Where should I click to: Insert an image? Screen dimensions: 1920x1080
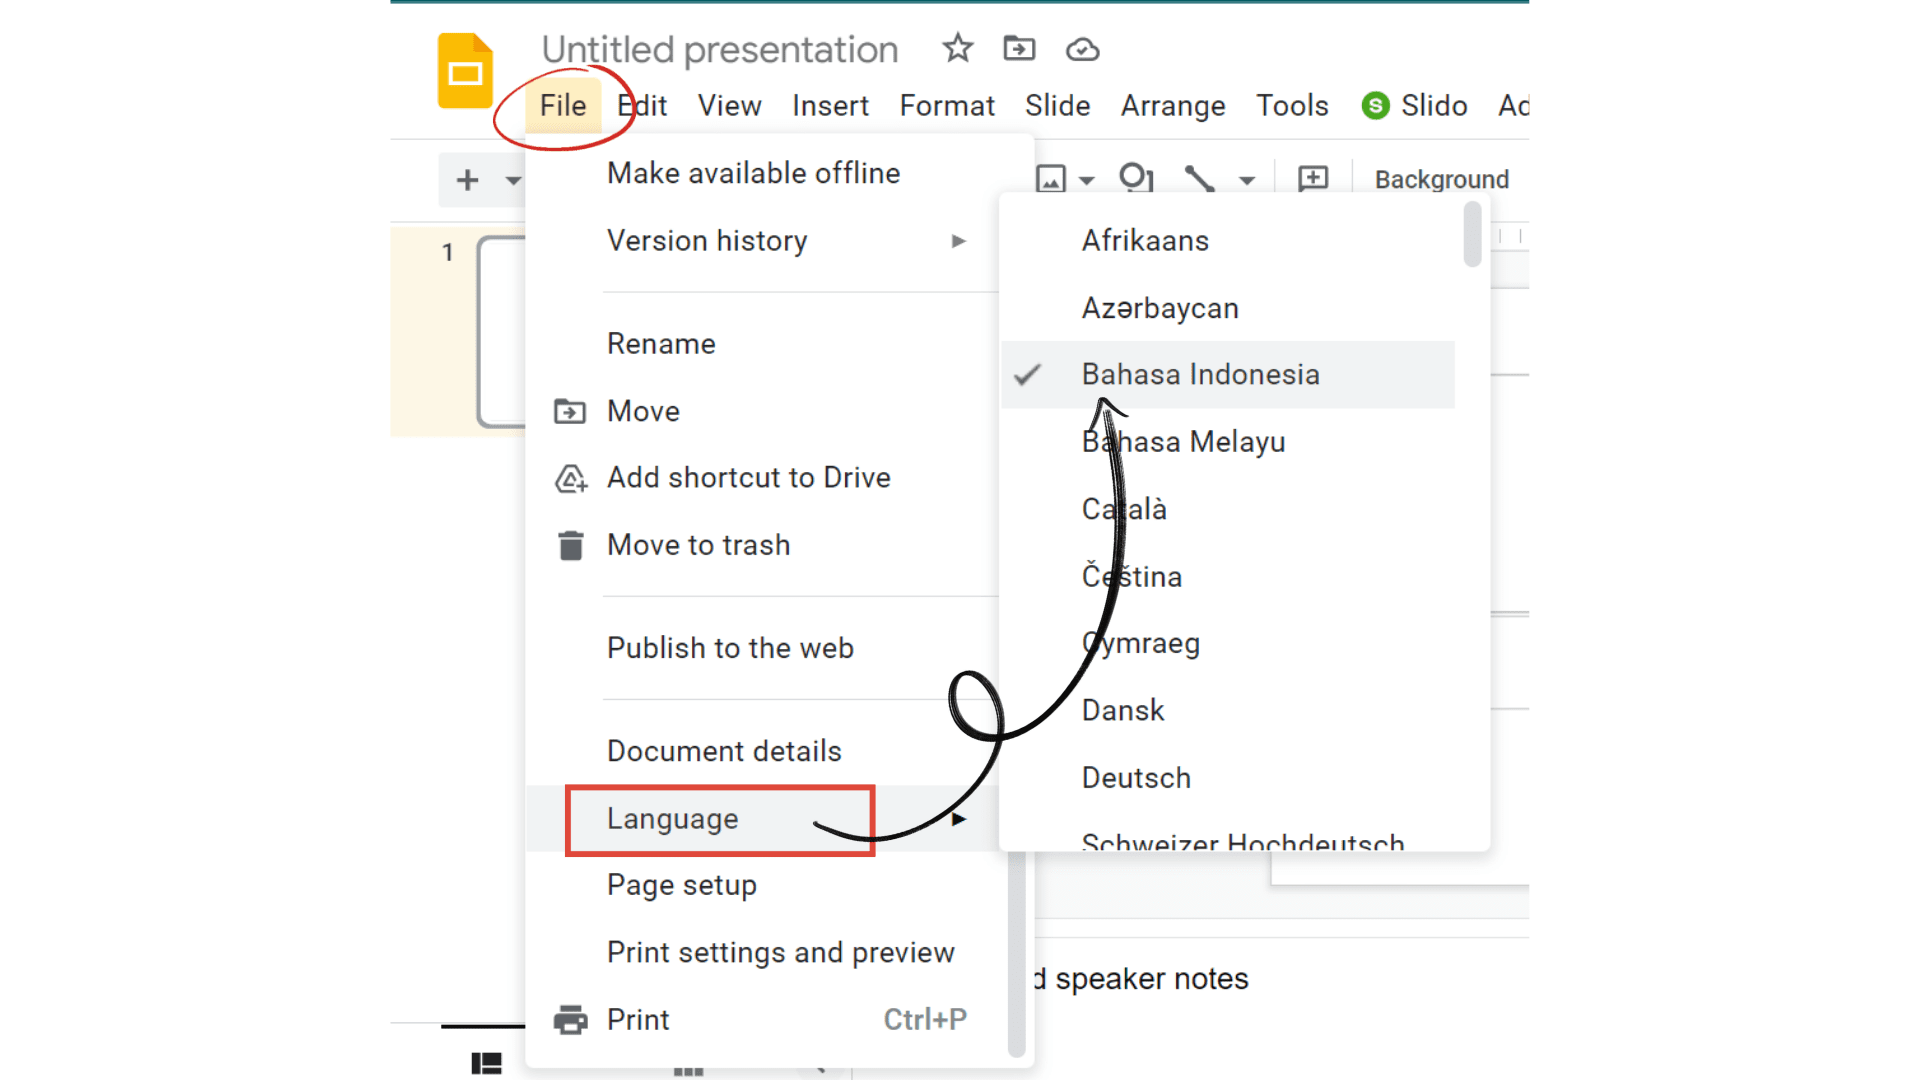coord(1050,178)
